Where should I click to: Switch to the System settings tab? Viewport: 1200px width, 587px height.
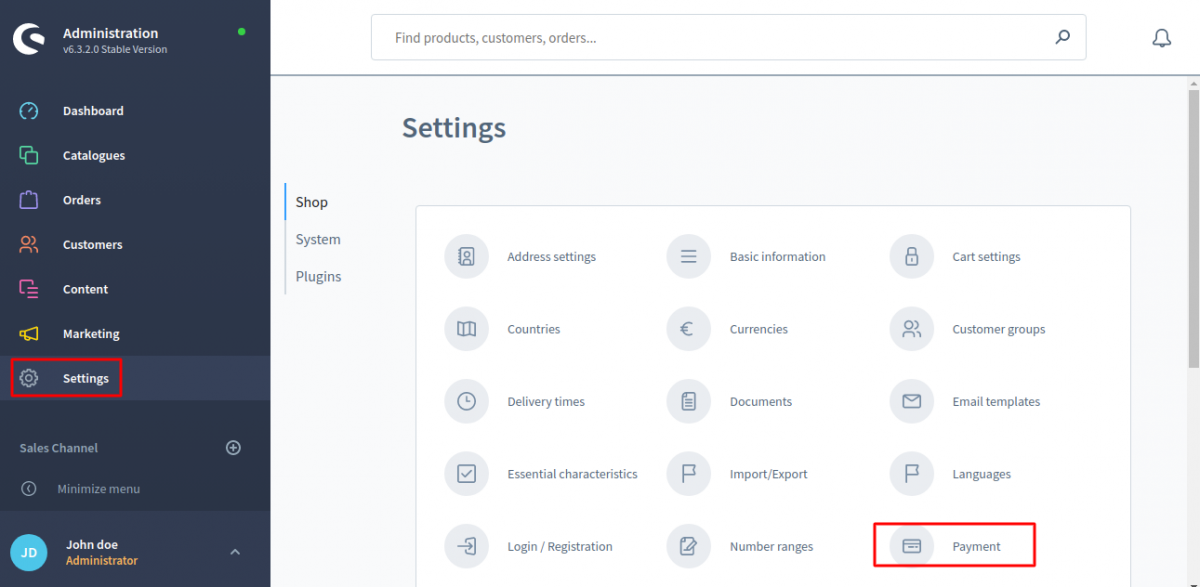point(318,239)
